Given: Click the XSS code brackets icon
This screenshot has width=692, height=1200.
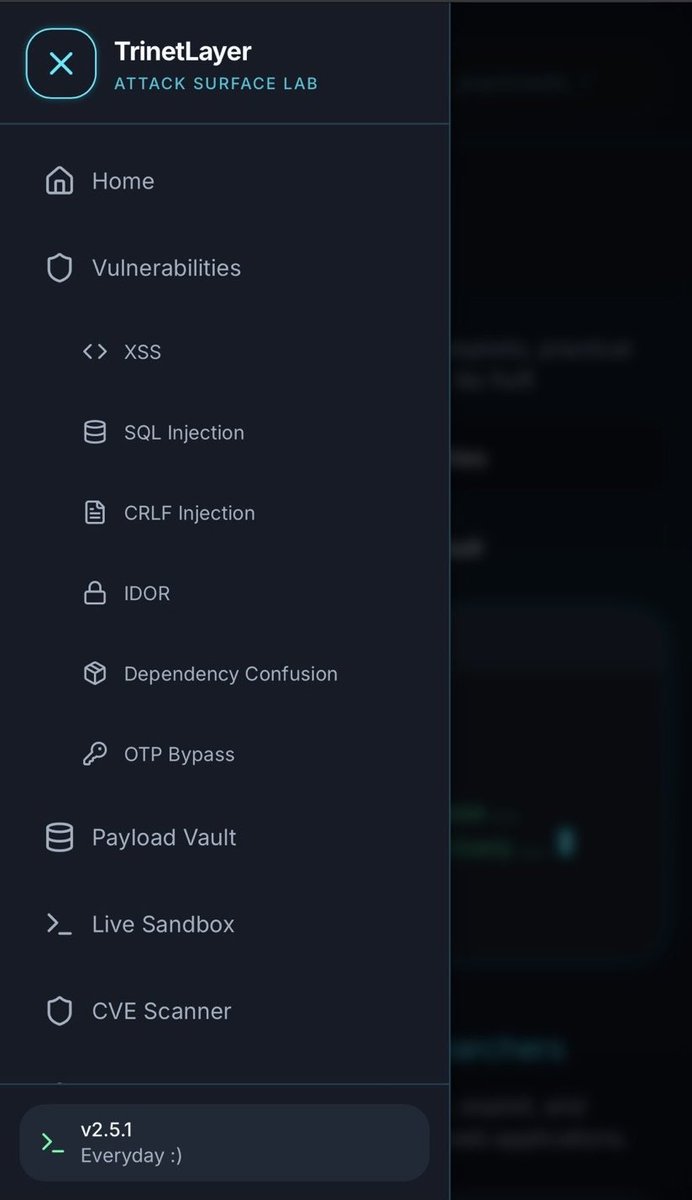Looking at the screenshot, I should [95, 352].
